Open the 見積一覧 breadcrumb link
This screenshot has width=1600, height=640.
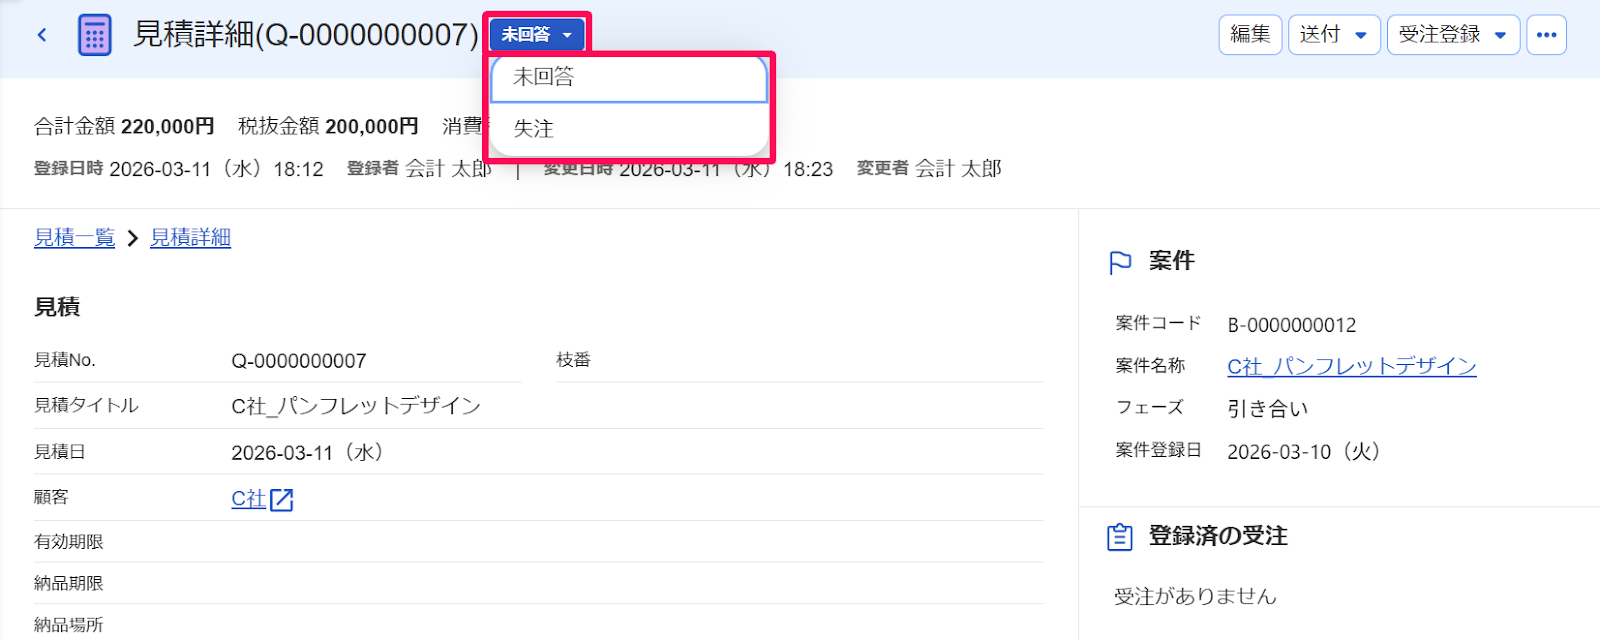click(x=74, y=238)
